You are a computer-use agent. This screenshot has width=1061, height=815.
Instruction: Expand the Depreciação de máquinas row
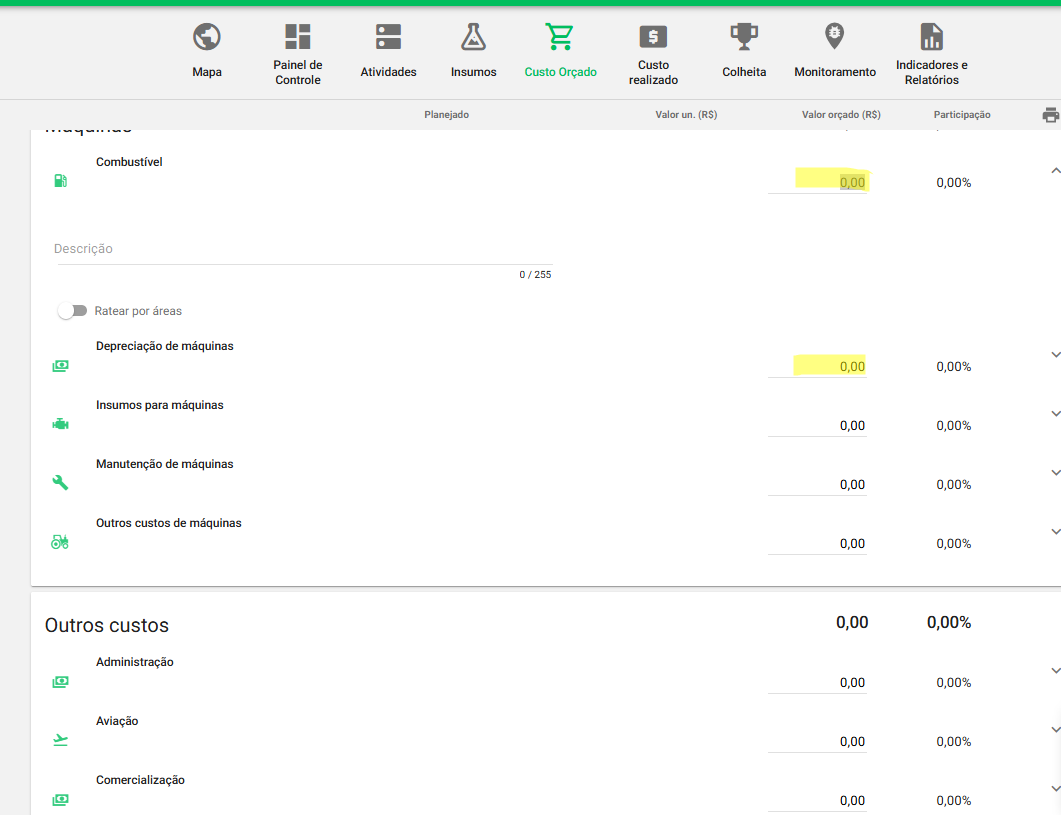click(1055, 355)
